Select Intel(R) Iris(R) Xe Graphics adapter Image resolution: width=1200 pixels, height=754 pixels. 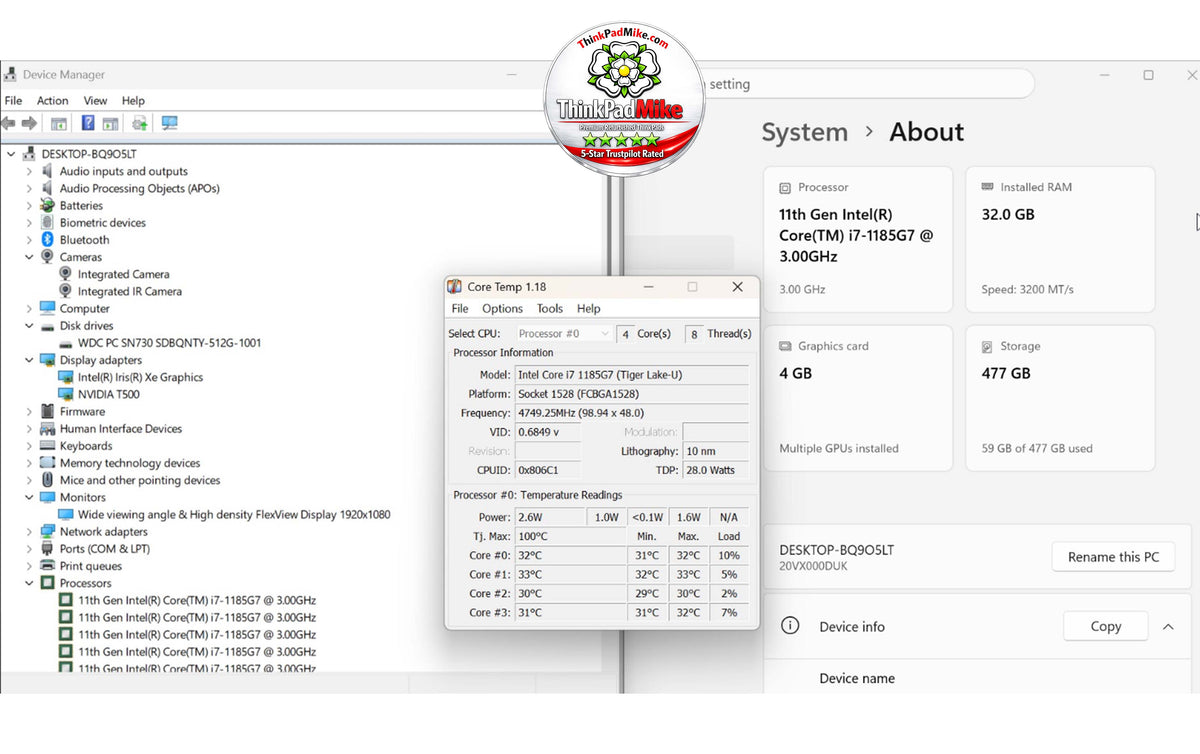(x=140, y=377)
